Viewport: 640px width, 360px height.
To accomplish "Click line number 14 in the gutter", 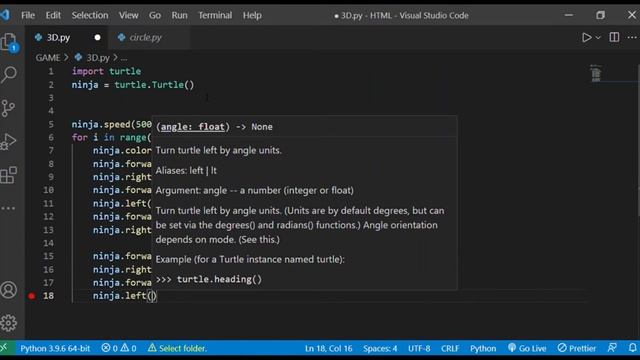I will point(49,243).
